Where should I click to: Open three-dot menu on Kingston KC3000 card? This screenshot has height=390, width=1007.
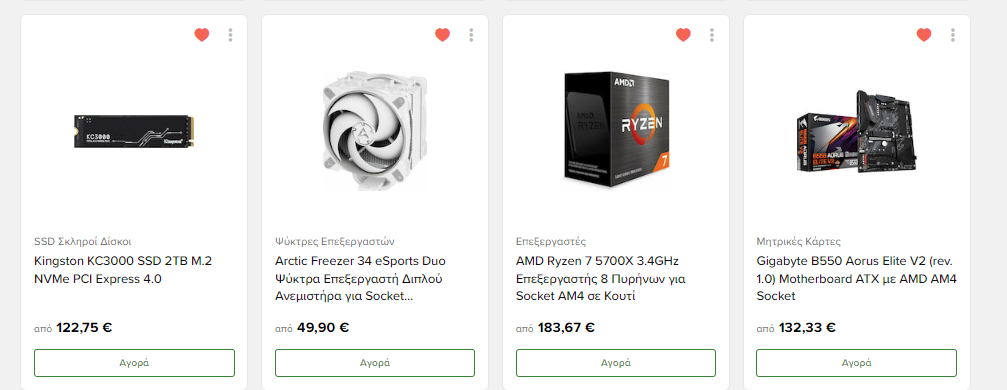231,35
